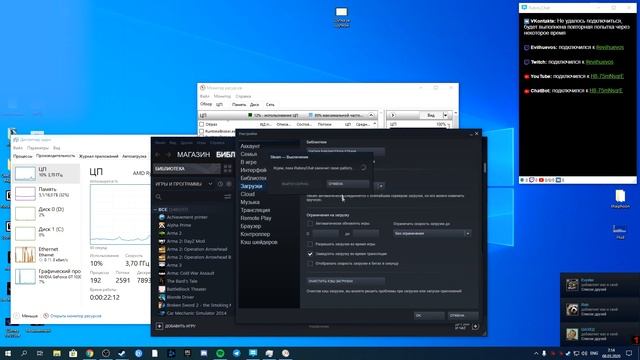Select Кэш шейдеров in Steam settings sidebar
Image resolution: width=640 pixels, height=360 pixels.
[259, 242]
